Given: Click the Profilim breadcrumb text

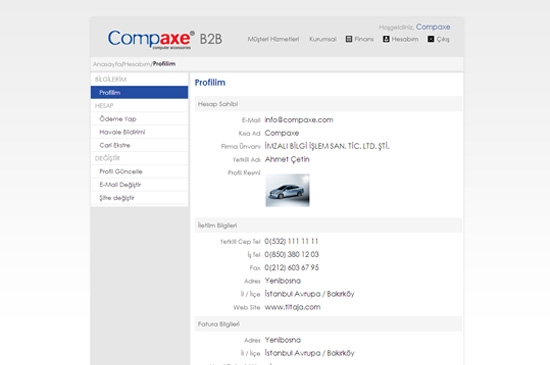Looking at the screenshot, I should [164, 64].
